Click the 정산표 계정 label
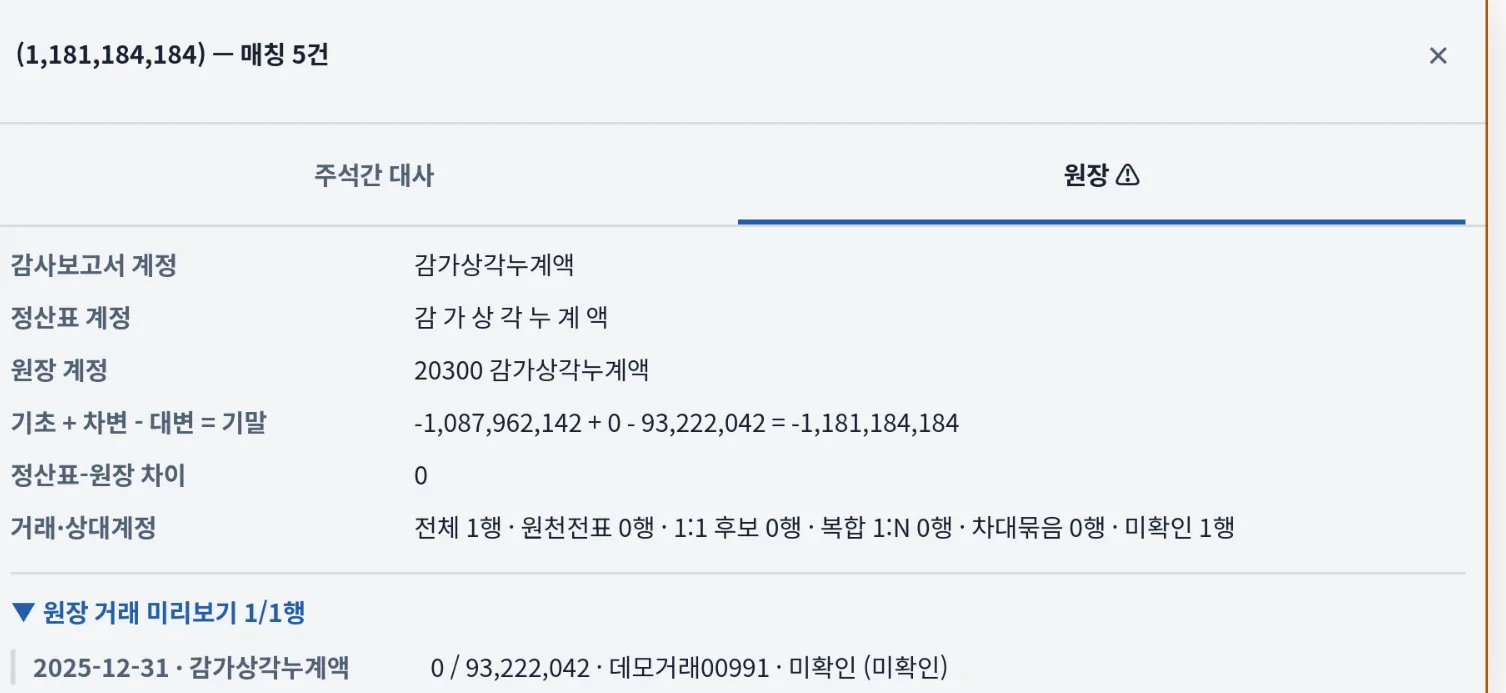The image size is (1506, 693). (x=70, y=318)
